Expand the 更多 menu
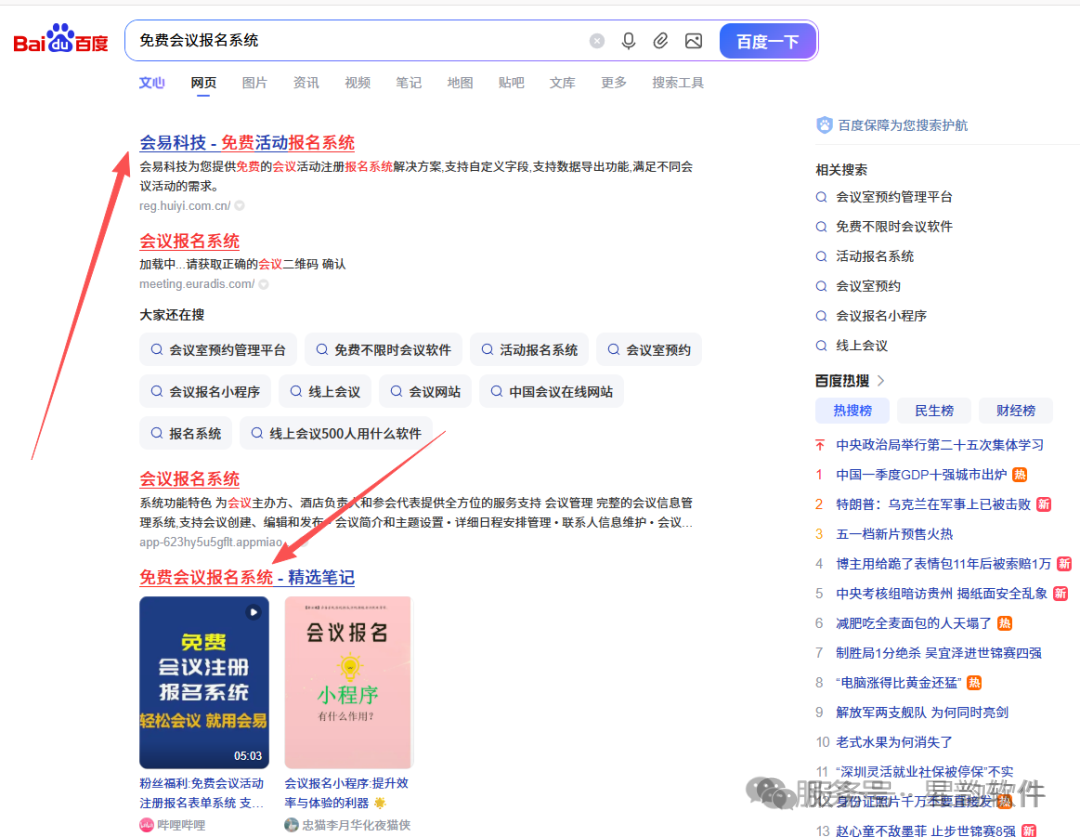This screenshot has height=837, width=1080. (x=614, y=83)
